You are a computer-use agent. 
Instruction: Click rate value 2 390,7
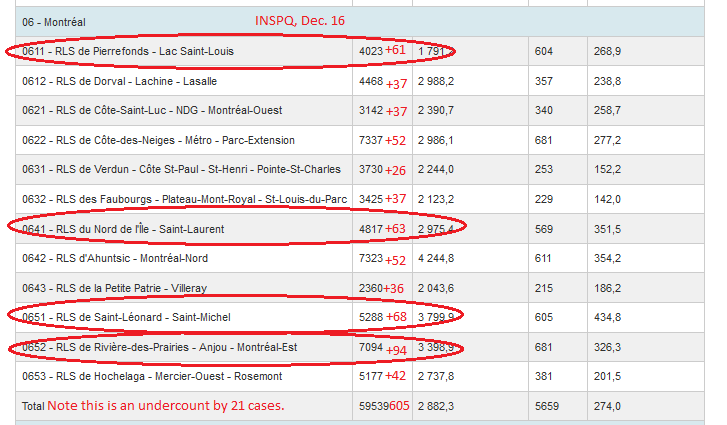click(436, 111)
